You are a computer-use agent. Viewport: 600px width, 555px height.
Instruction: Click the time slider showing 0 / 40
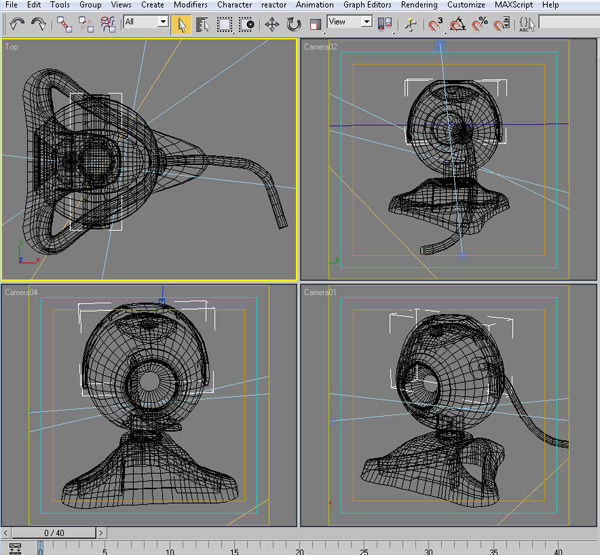point(54,533)
